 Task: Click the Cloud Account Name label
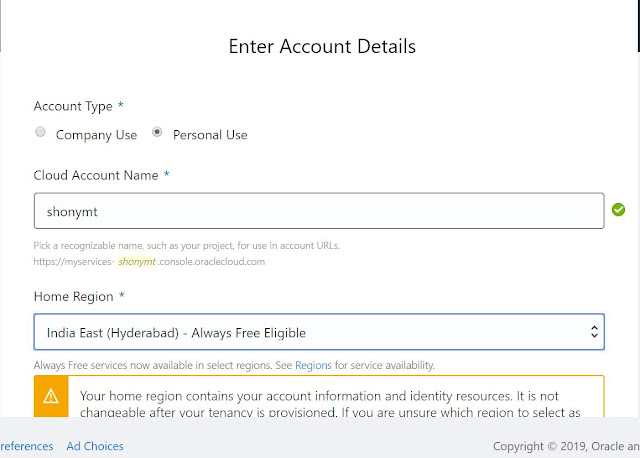pyautogui.click(x=96, y=175)
